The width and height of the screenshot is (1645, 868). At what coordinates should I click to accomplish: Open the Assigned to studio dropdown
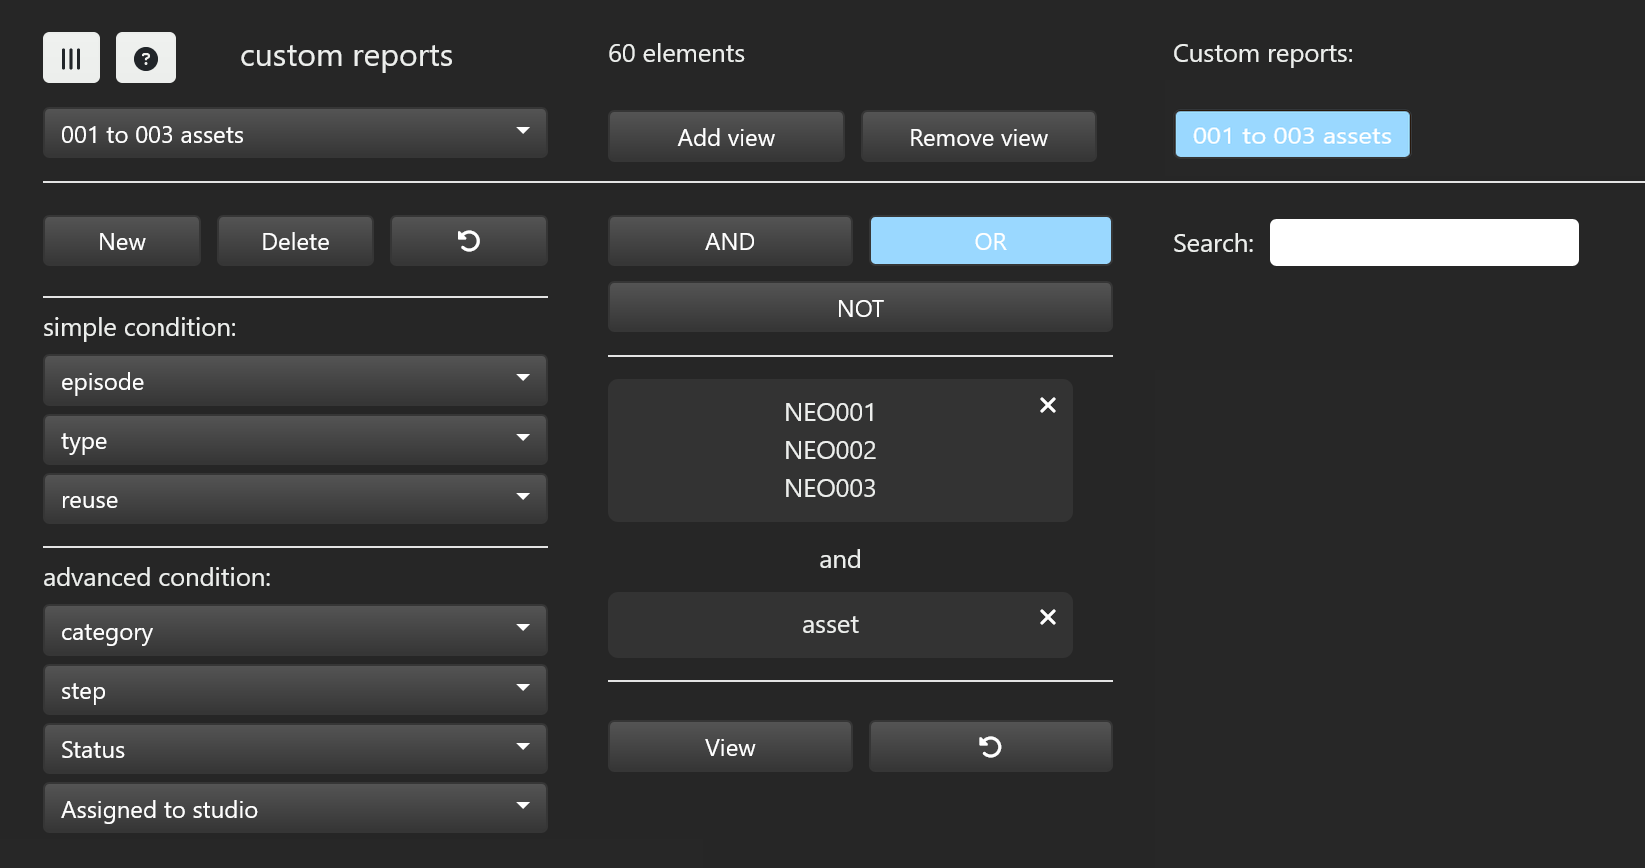point(295,808)
